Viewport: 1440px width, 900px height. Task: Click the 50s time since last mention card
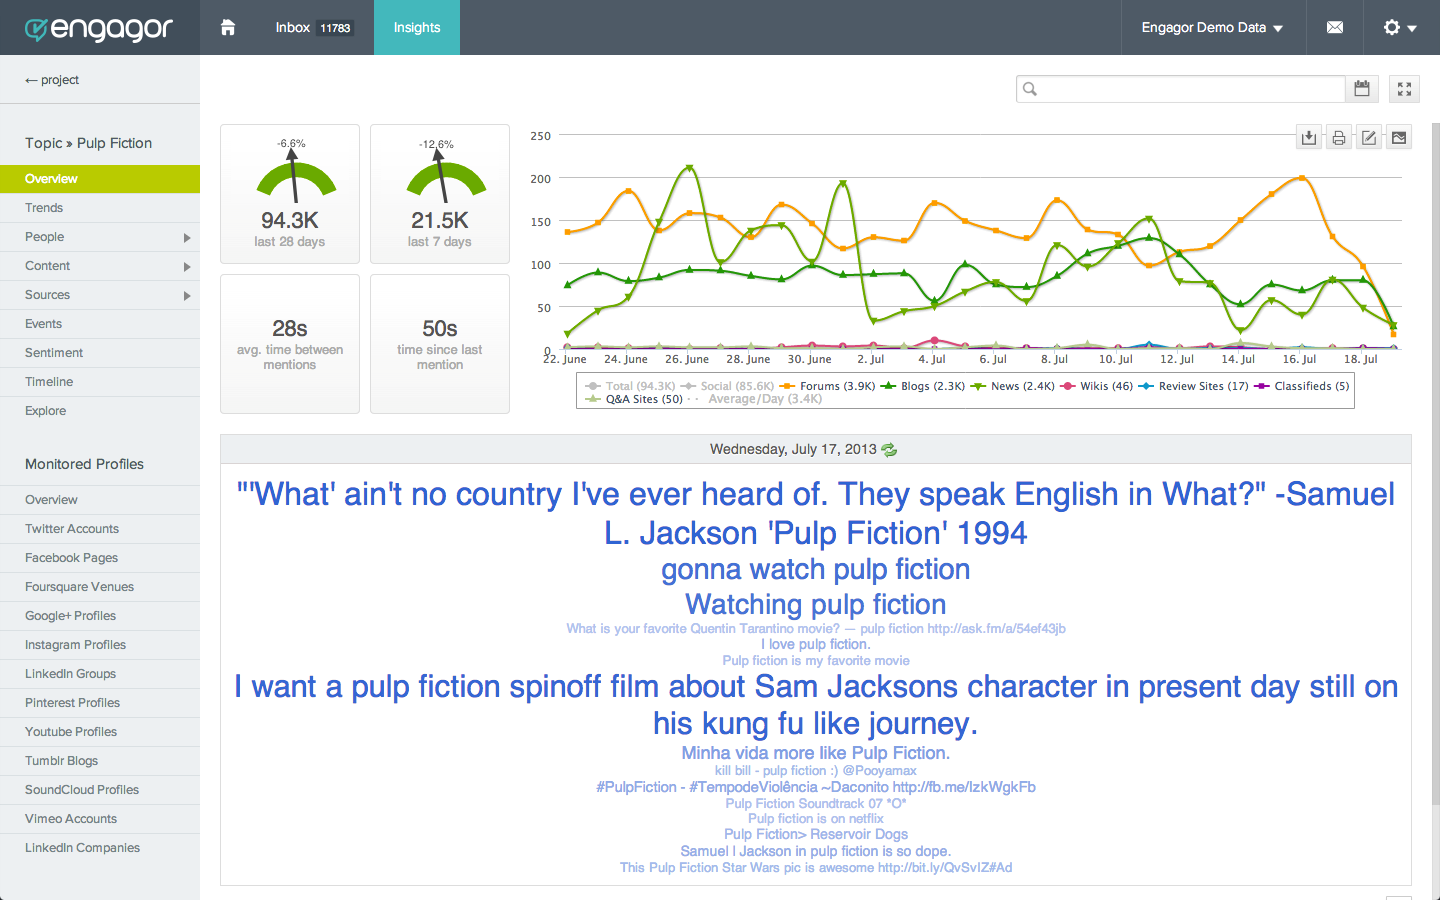click(440, 344)
